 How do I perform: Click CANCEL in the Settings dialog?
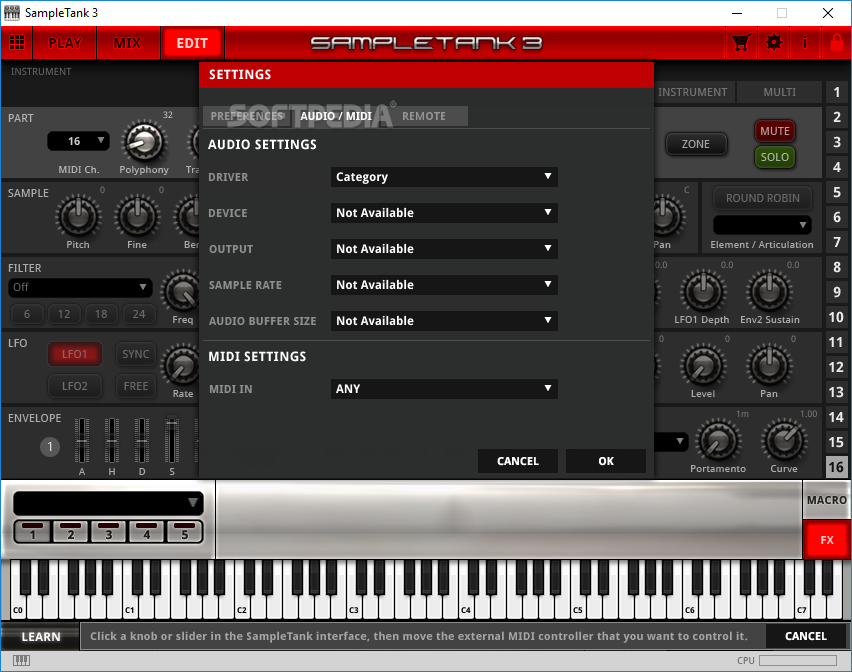click(518, 461)
